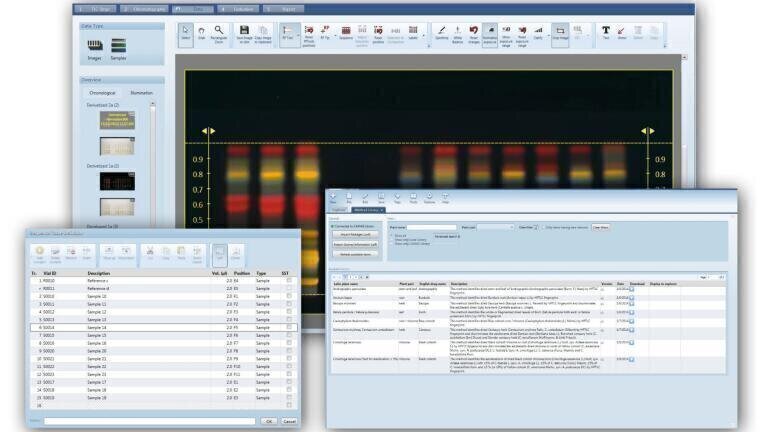
Task: Click the Clear filters button
Action: tap(601, 227)
